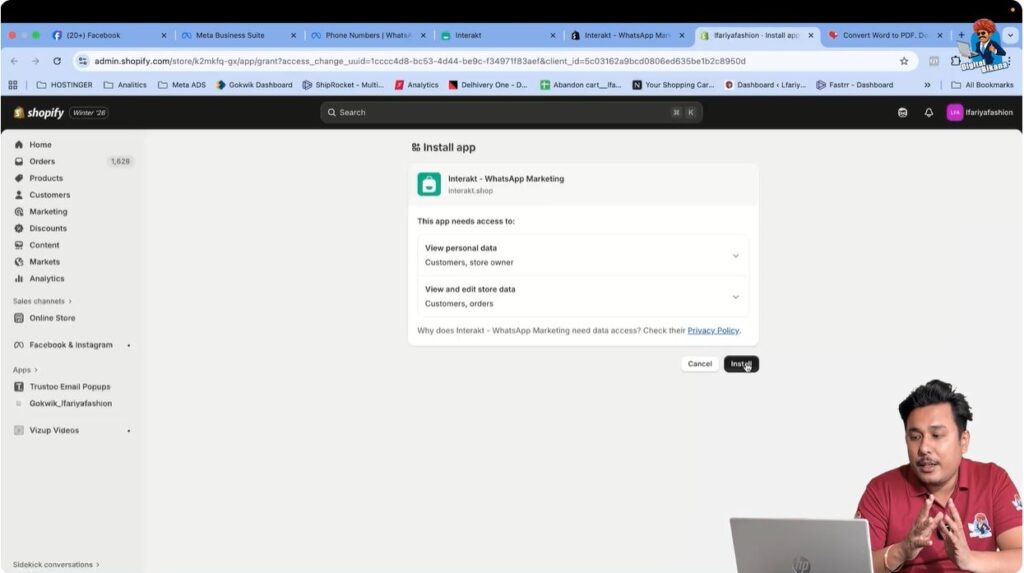Open Analytics in Shopify sidebar
Screen dimensions: 1024x573
46,278
